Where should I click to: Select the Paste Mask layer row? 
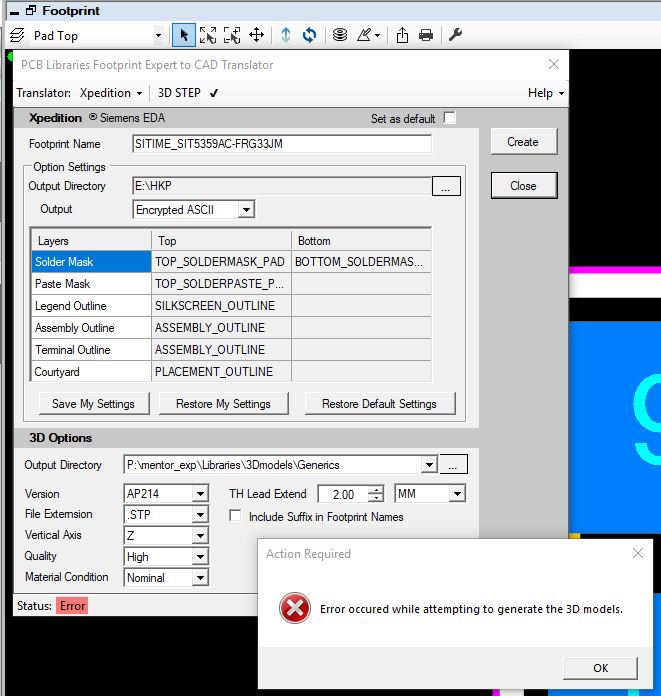click(91, 284)
